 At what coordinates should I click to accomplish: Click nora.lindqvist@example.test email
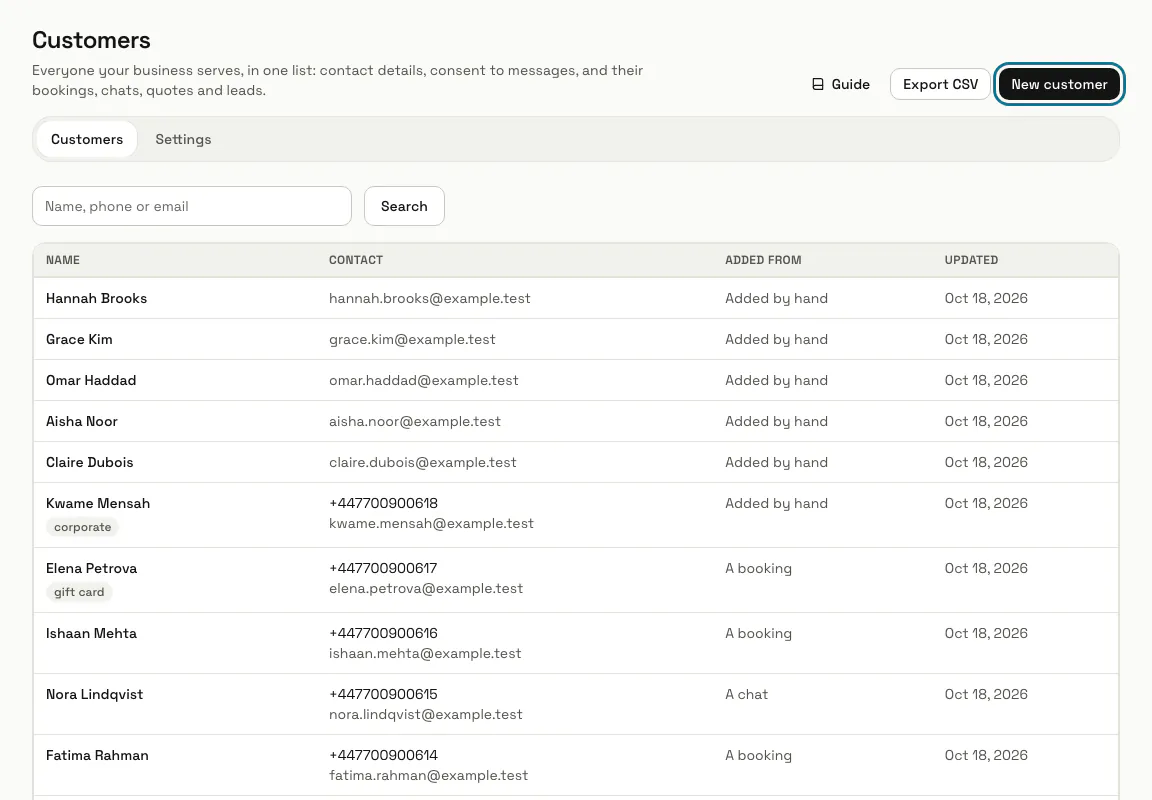coord(425,715)
